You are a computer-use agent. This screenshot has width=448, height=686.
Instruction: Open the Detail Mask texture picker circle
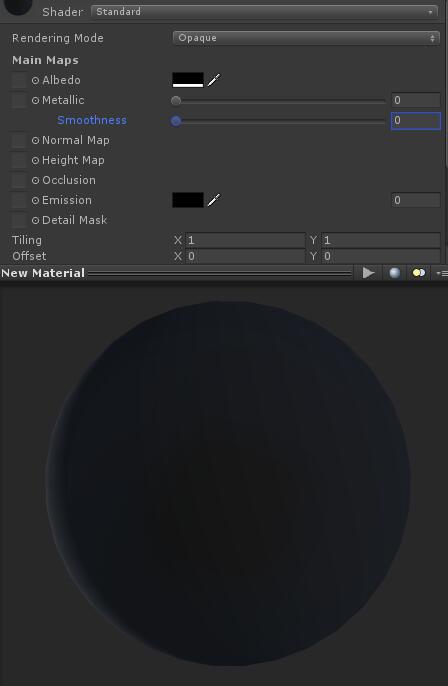point(35,220)
